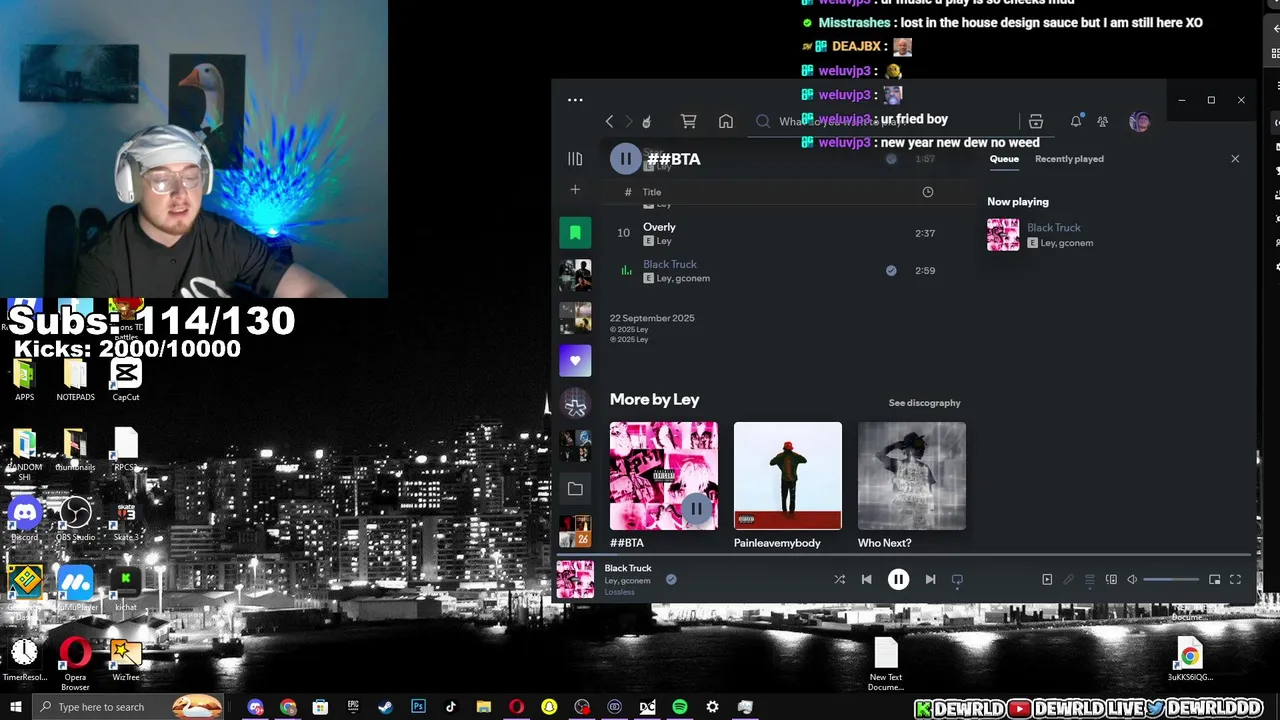Viewport: 1280px width, 720px height.
Task: Create a playlist with plus icon
Action: coord(575,190)
